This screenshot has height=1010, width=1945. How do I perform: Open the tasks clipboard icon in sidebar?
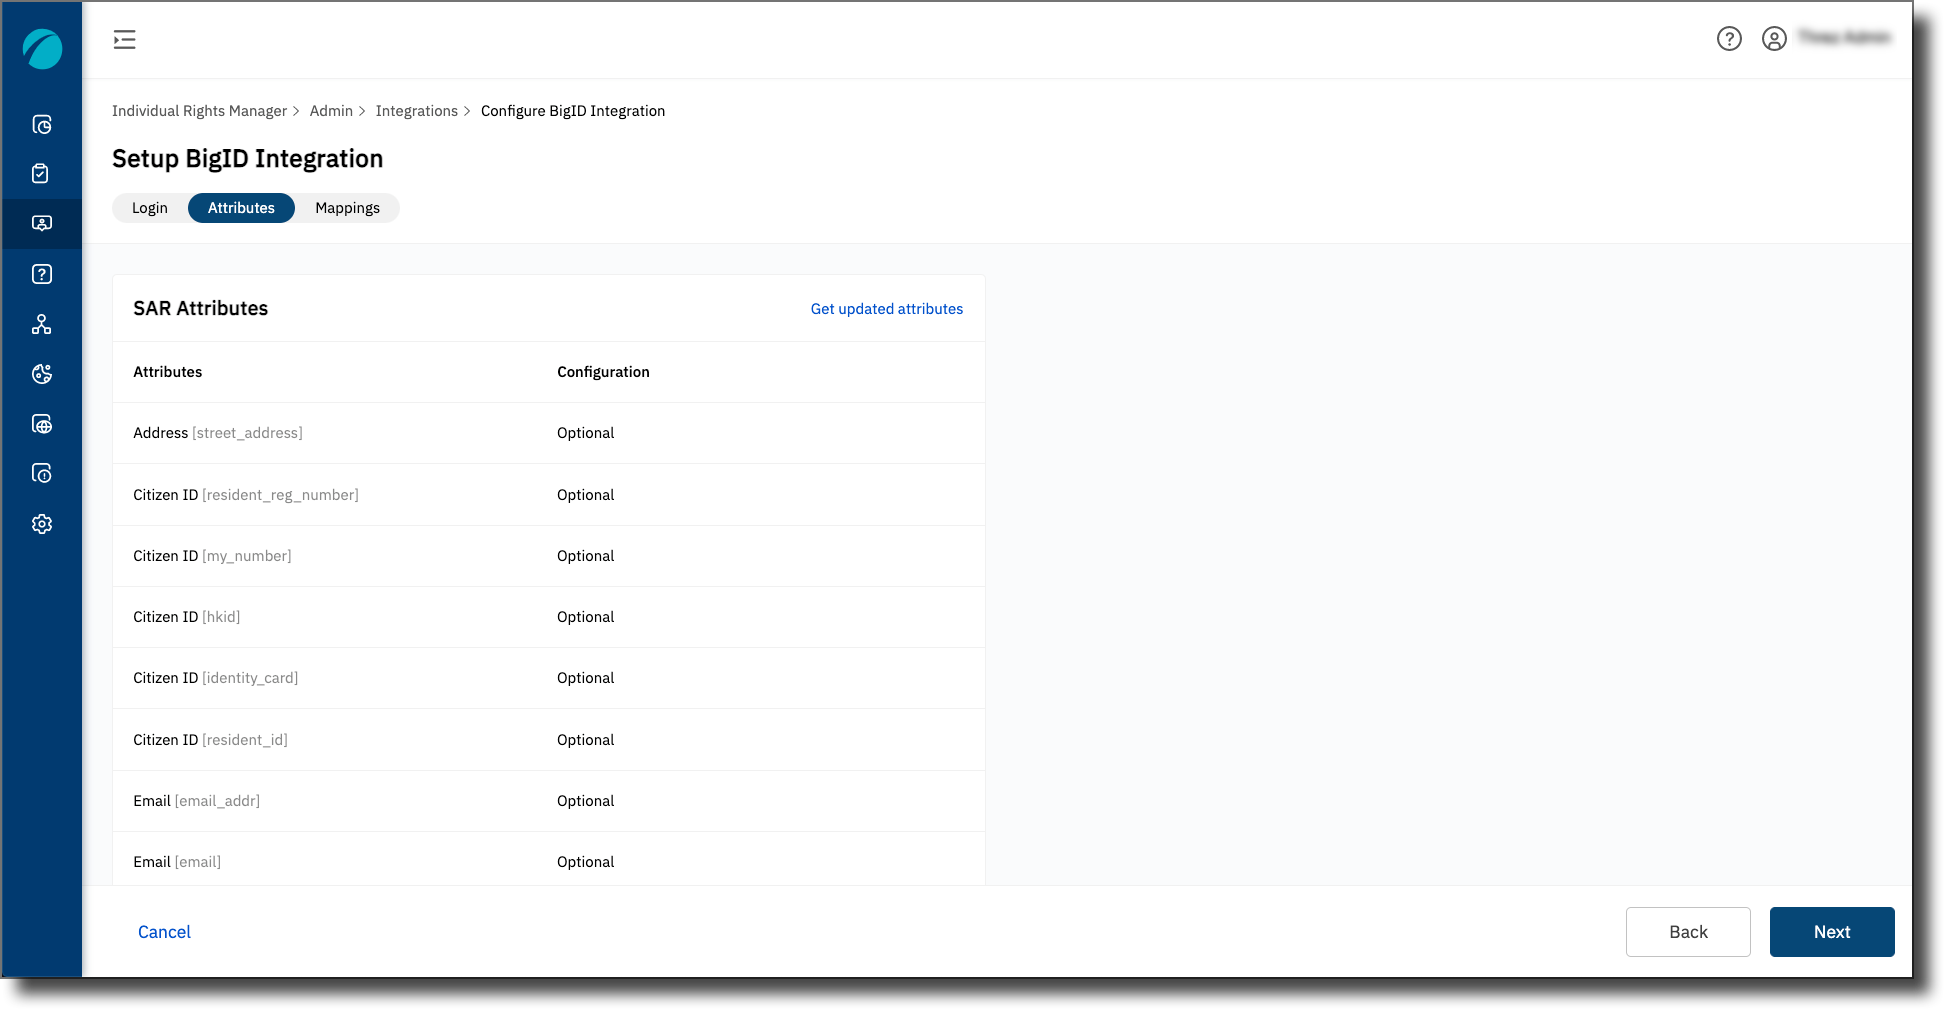42,173
